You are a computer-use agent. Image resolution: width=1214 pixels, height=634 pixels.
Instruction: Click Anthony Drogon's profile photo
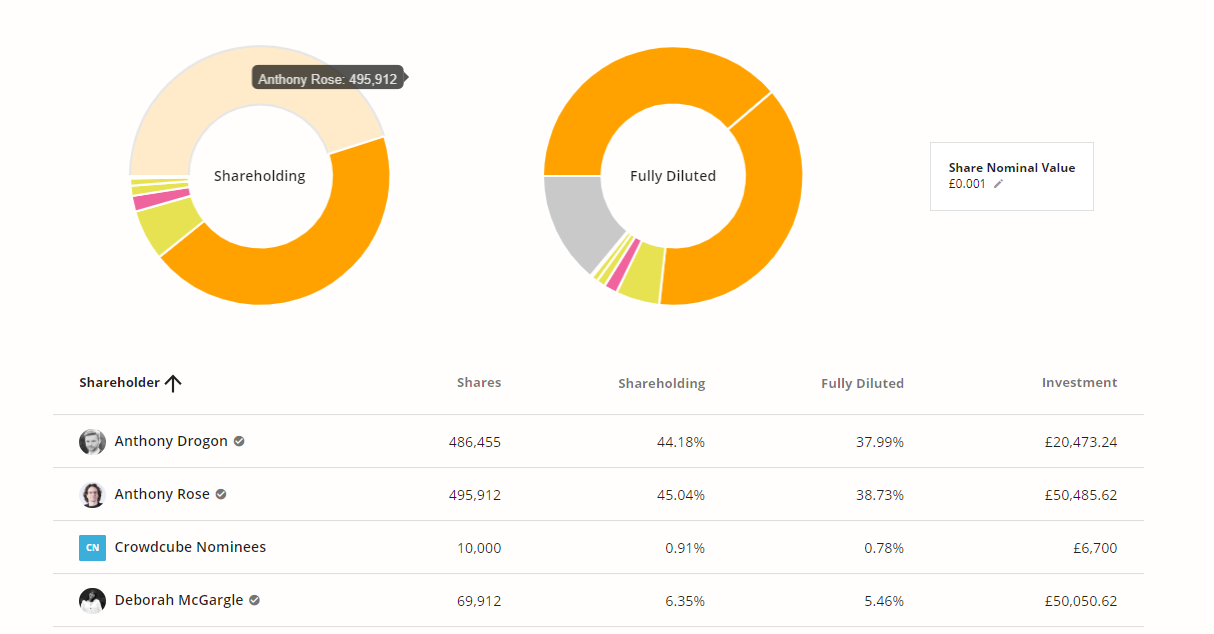click(x=92, y=442)
